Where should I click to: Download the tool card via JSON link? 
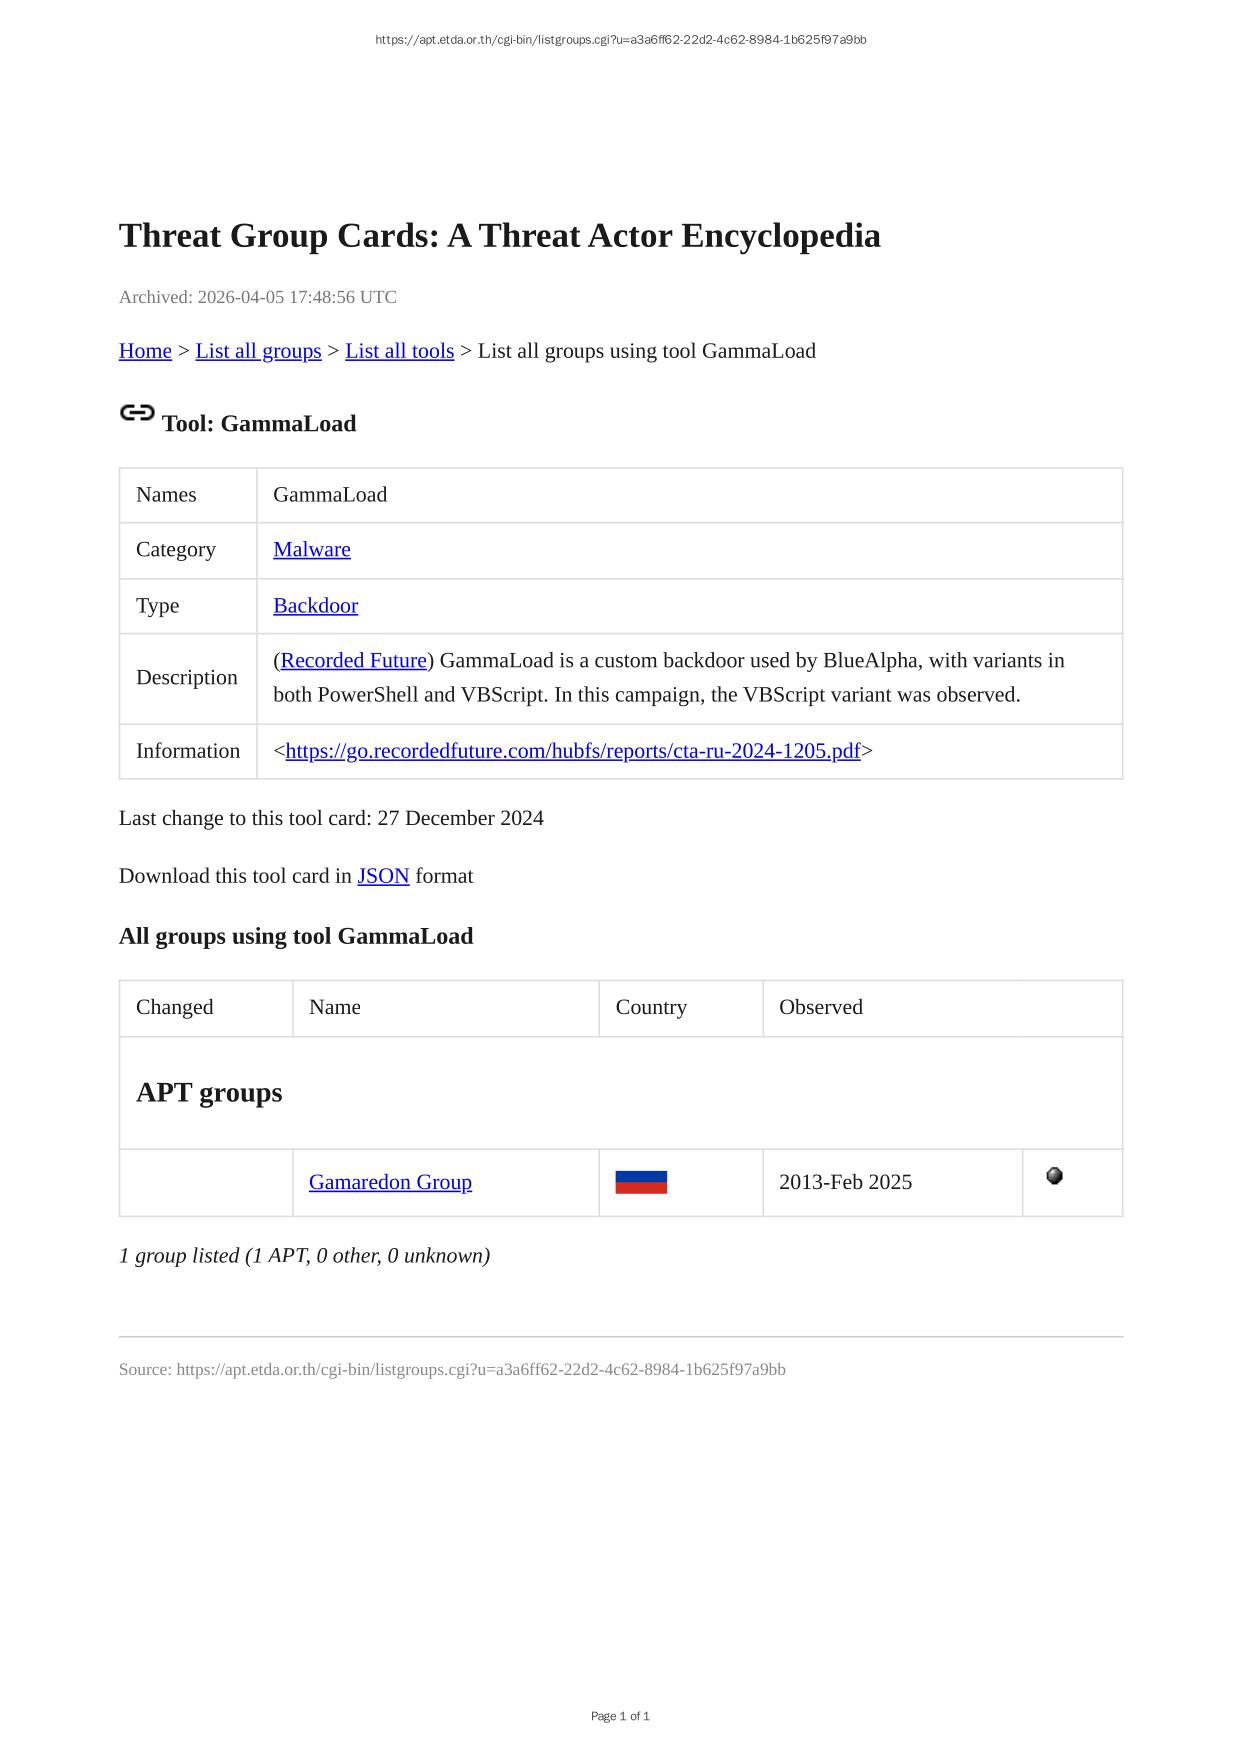tap(383, 876)
